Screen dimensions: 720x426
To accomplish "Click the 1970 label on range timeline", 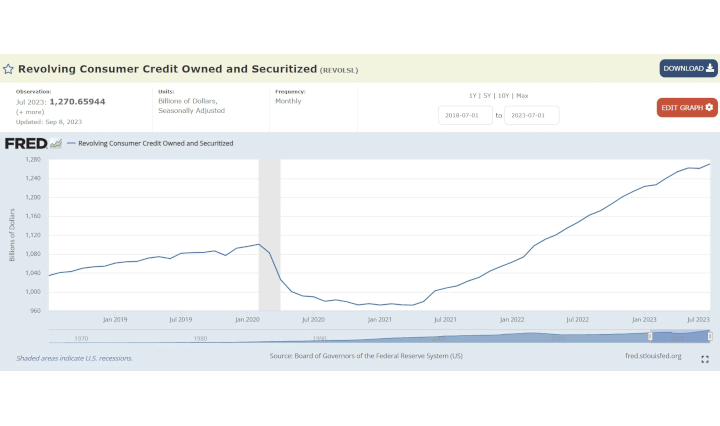I will coord(81,338).
